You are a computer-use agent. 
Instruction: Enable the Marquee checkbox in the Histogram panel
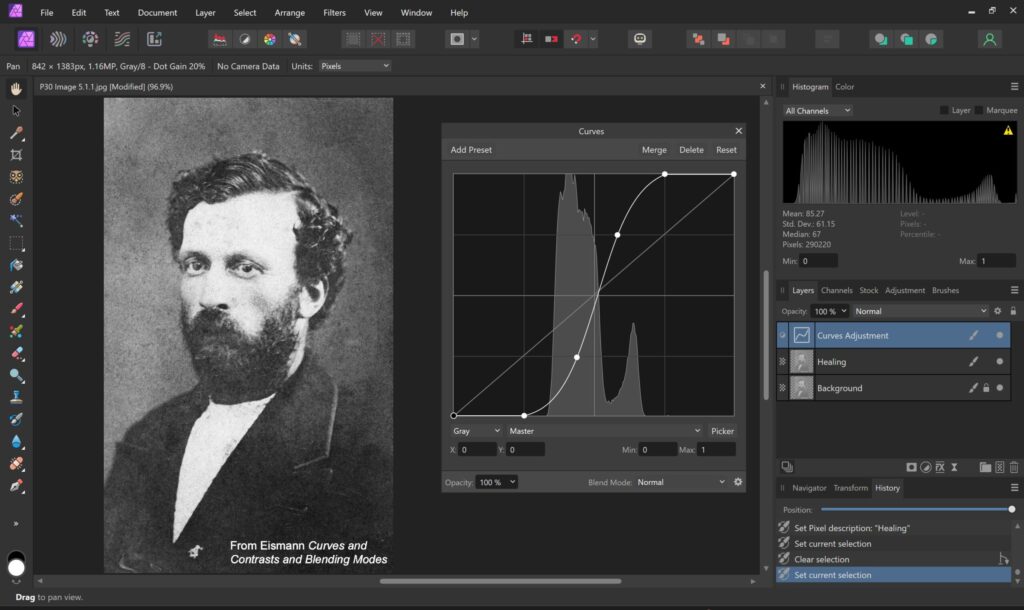click(980, 110)
